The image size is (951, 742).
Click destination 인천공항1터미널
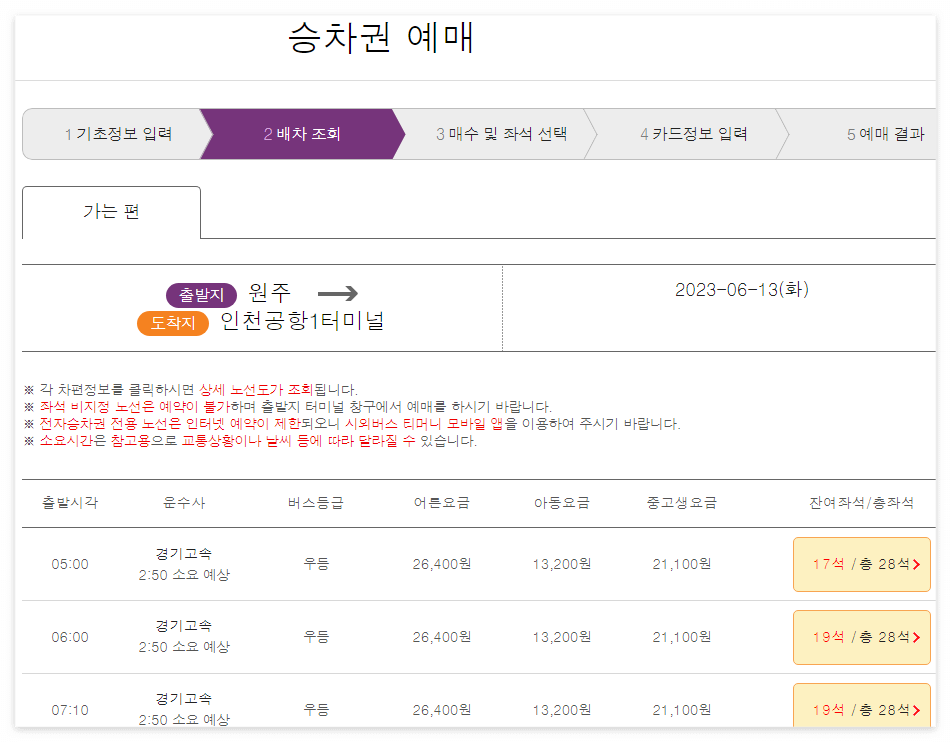pyautogui.click(x=302, y=321)
